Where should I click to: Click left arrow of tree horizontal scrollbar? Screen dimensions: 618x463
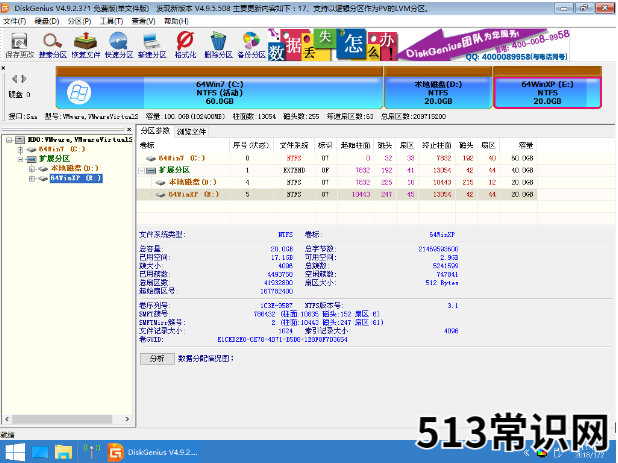click(x=7, y=419)
